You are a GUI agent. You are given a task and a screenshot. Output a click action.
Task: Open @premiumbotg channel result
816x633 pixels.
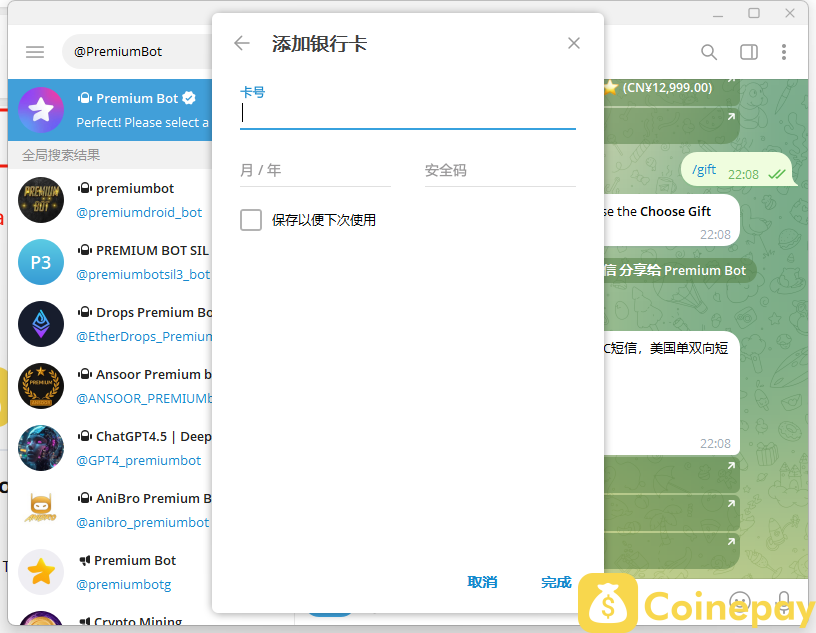coord(123,584)
